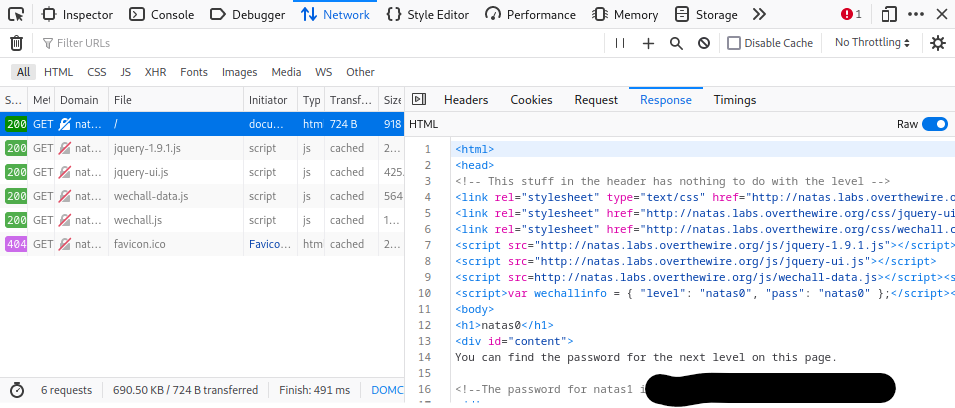Open the network search magnifier
Viewport: 955px width, 408px height.
pos(676,43)
